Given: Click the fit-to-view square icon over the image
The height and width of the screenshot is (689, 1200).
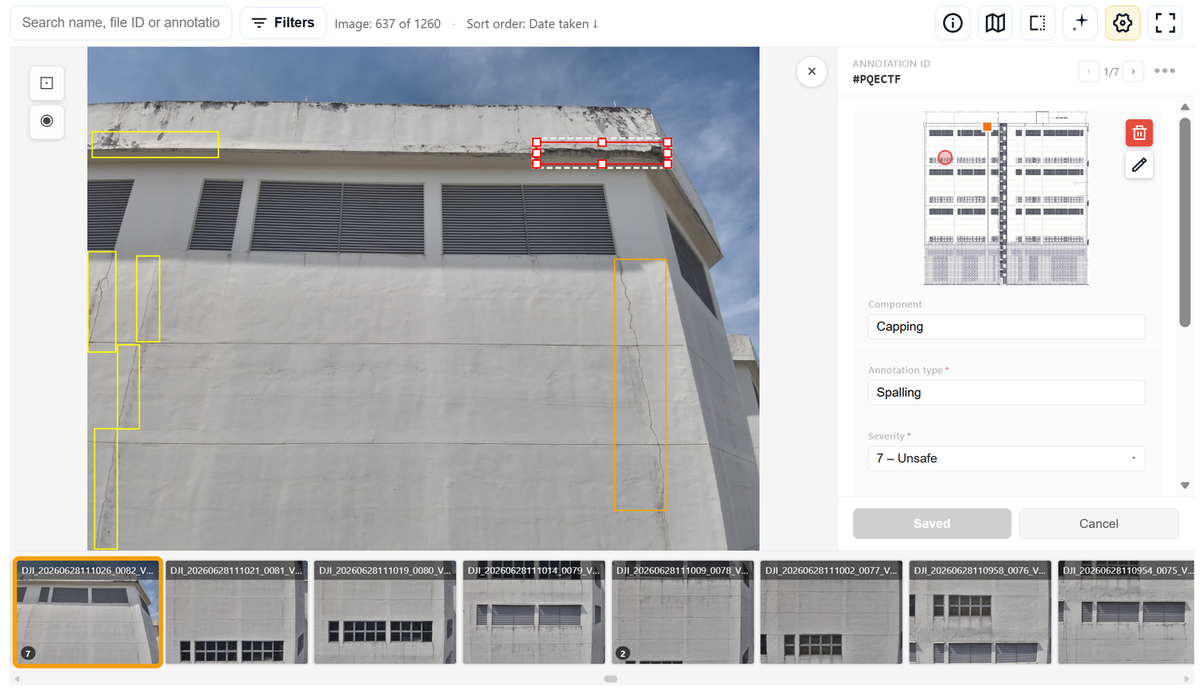Looking at the screenshot, I should [47, 83].
